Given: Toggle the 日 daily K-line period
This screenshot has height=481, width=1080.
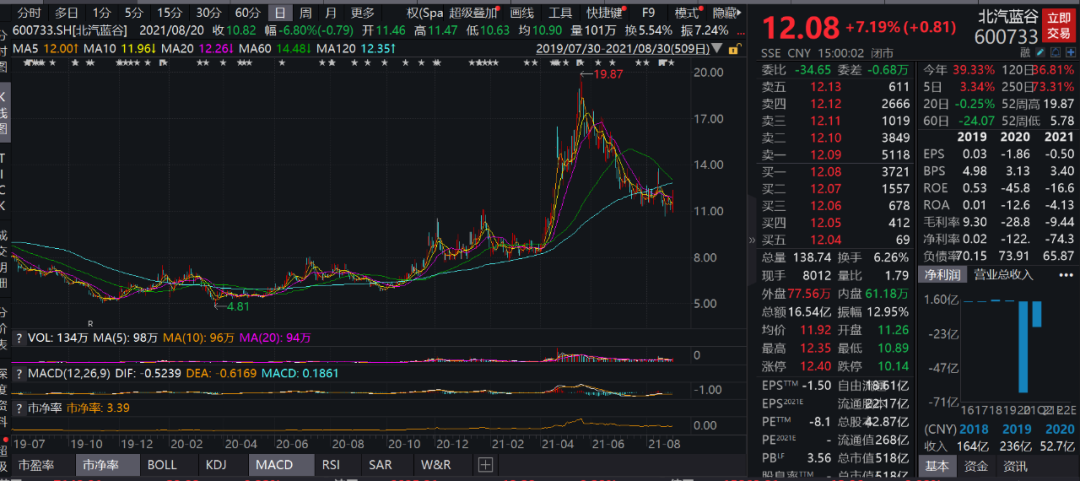Looking at the screenshot, I should point(278,13).
